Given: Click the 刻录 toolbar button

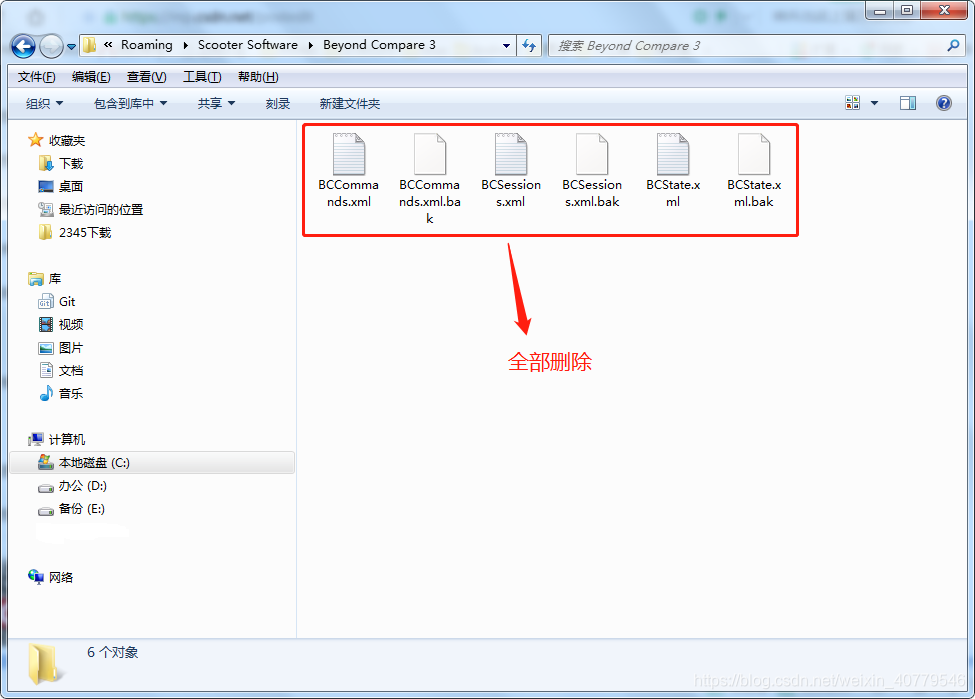Looking at the screenshot, I should [278, 103].
